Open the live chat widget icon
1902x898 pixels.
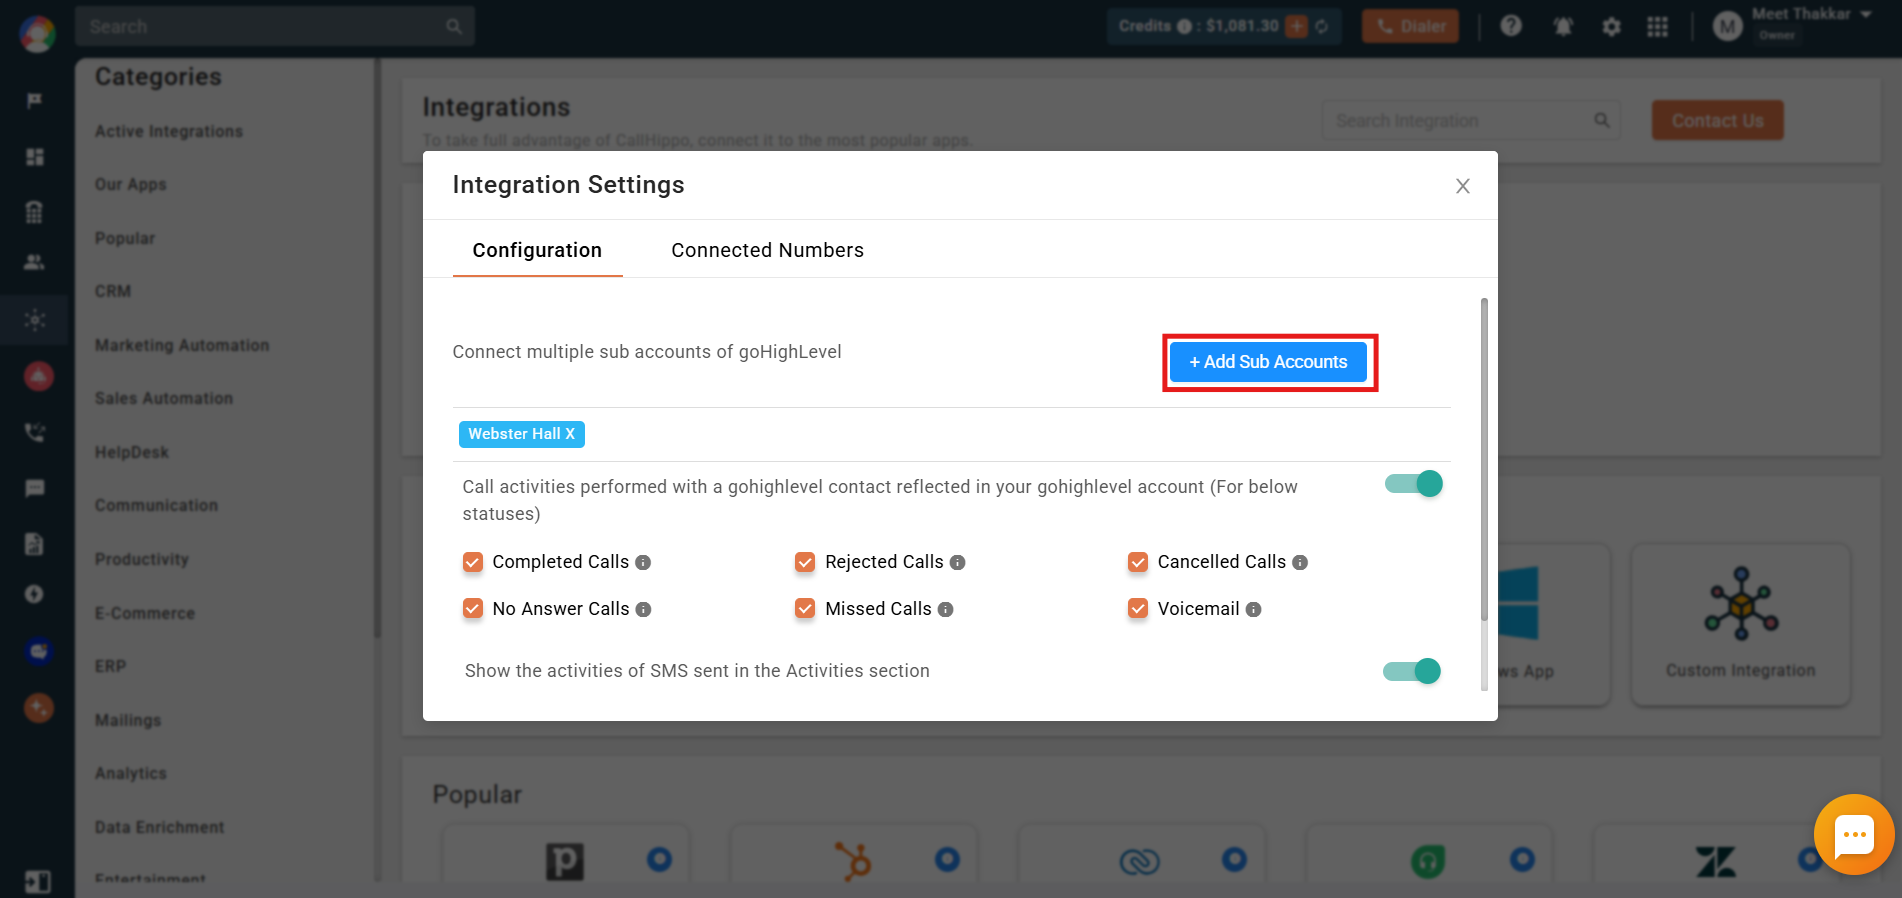(x=1854, y=835)
